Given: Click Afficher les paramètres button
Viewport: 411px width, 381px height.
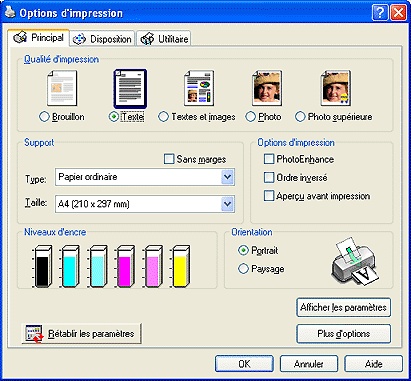Looking at the screenshot, I should (343, 307).
